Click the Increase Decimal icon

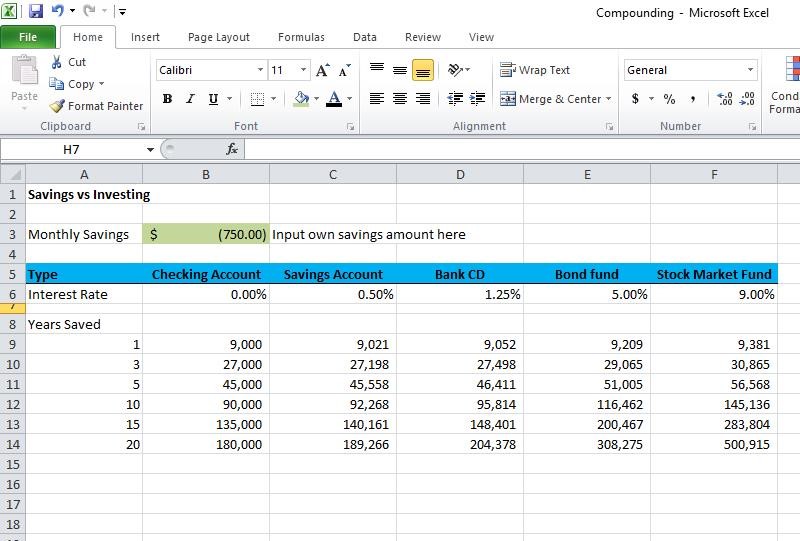pyautogui.click(x=724, y=99)
